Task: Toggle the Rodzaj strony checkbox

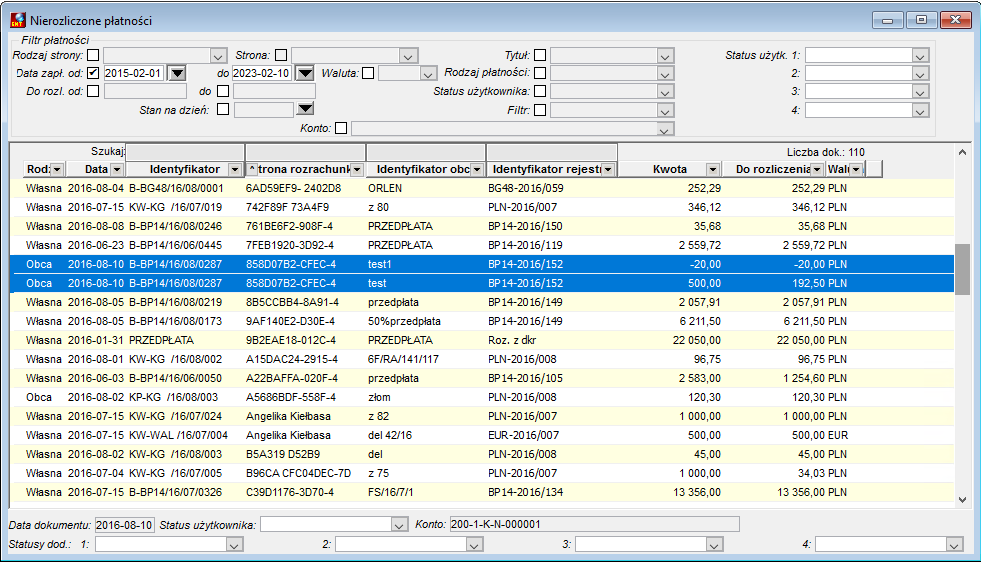Action: click(x=93, y=55)
